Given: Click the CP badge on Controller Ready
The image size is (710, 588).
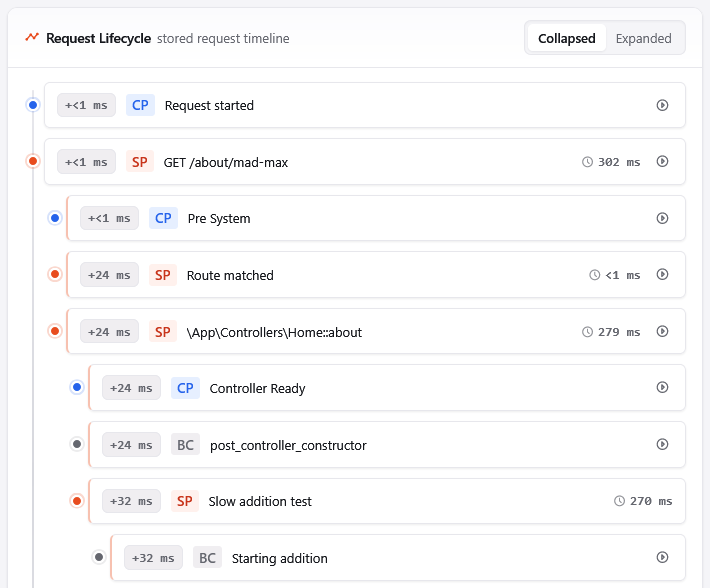Looking at the screenshot, I should click(185, 388).
